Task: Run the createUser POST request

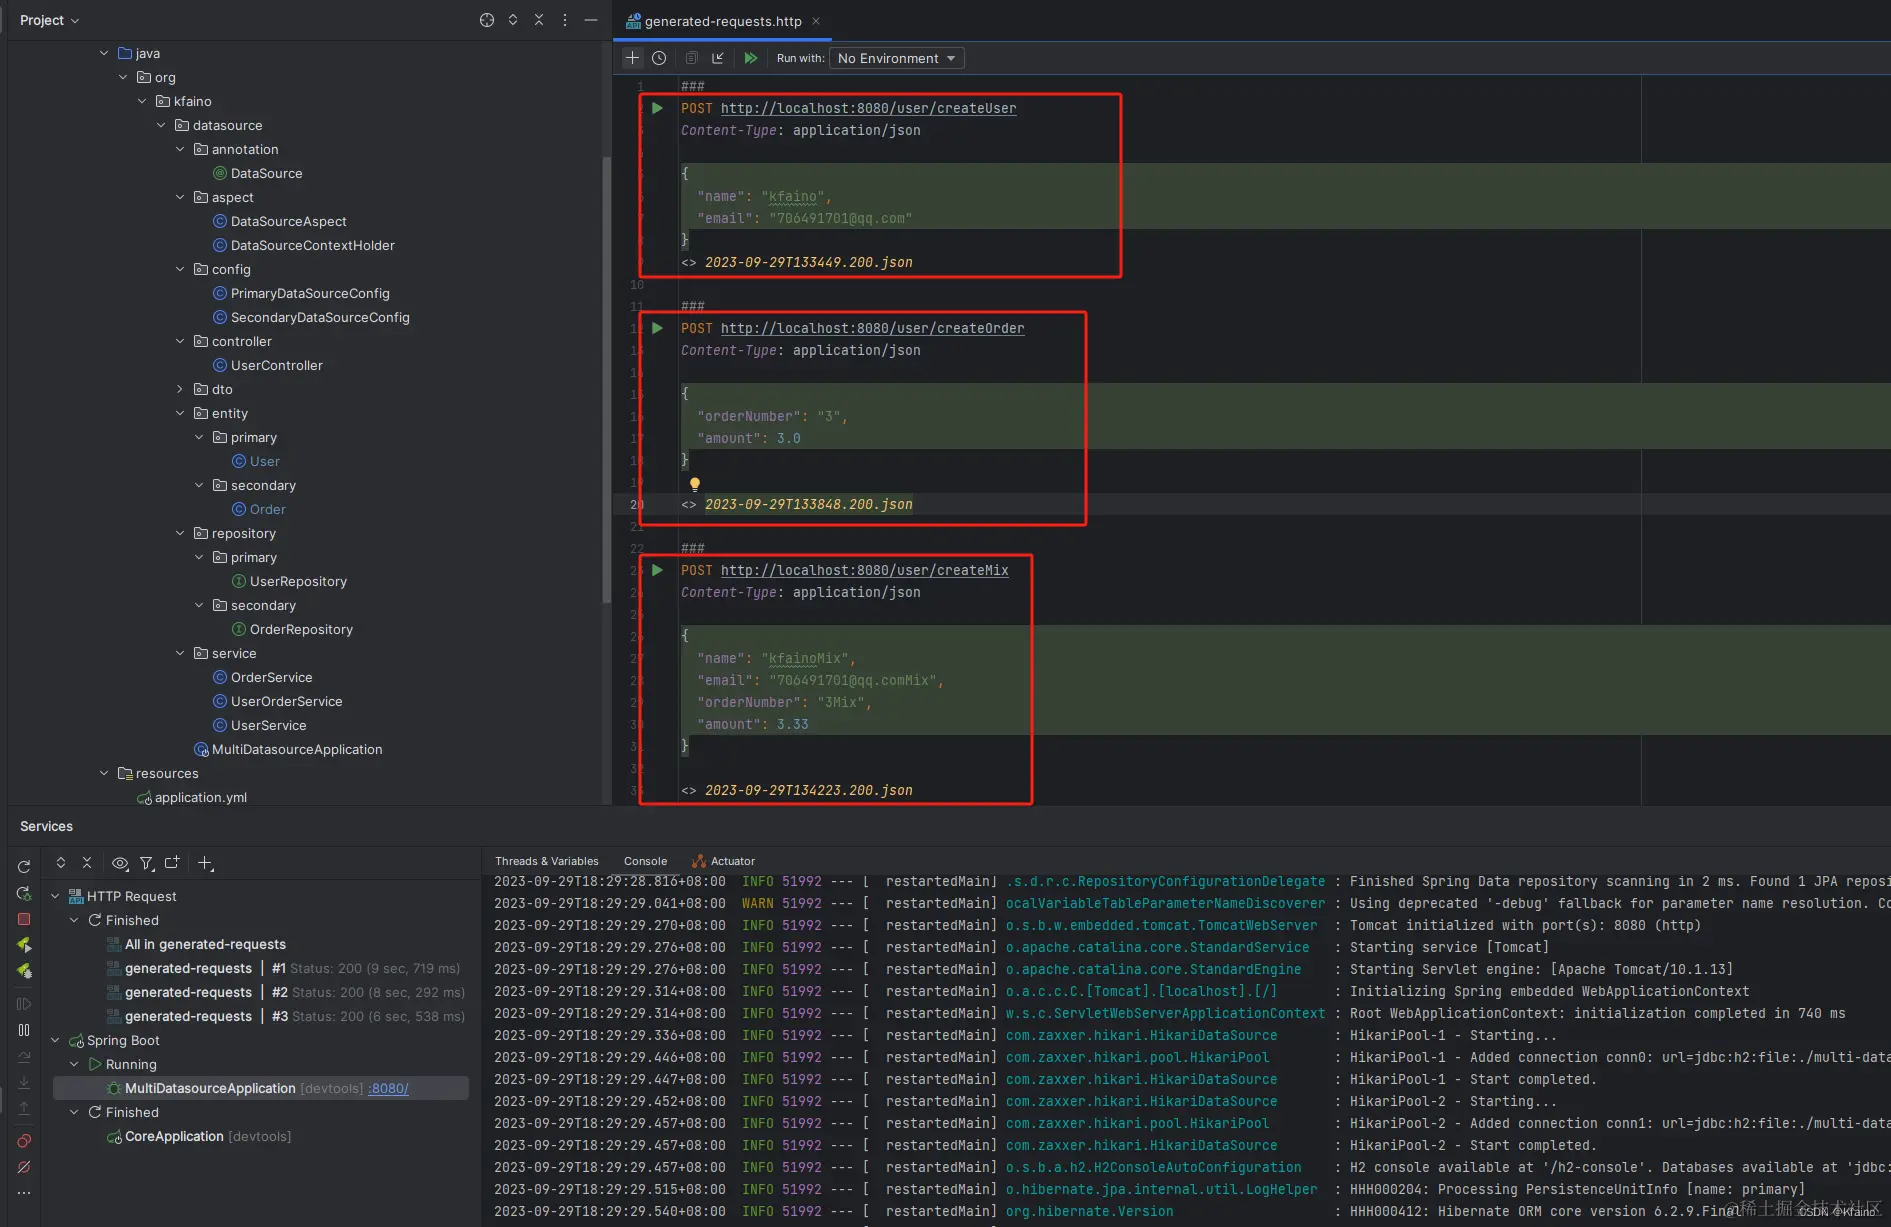Action: [657, 108]
